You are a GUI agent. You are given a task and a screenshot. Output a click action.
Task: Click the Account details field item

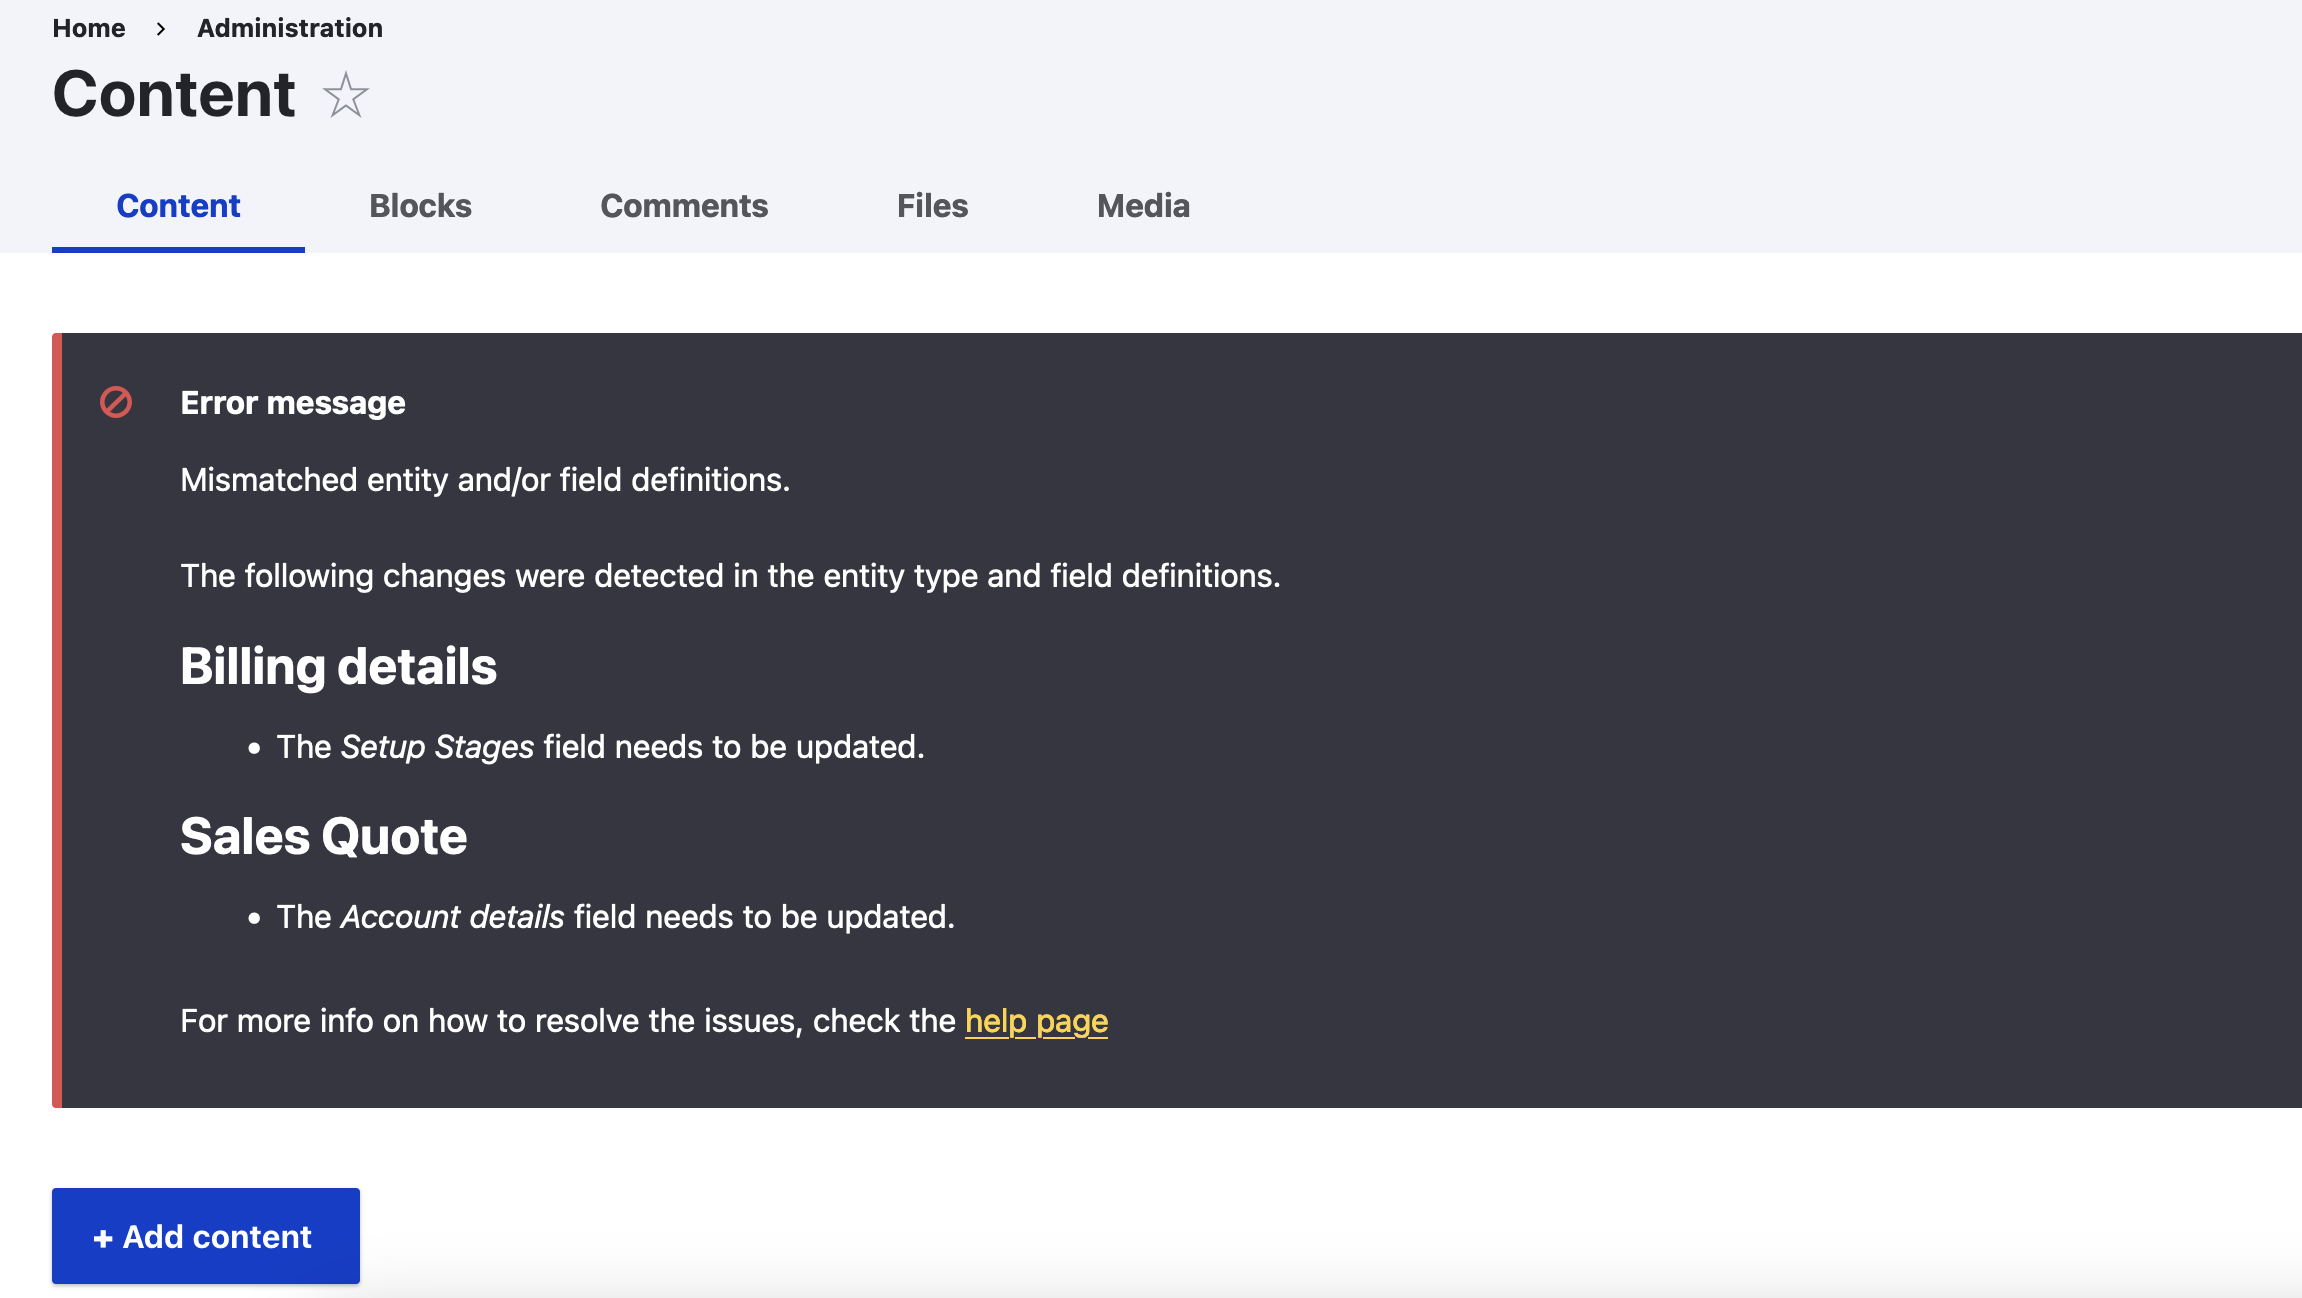click(x=615, y=917)
